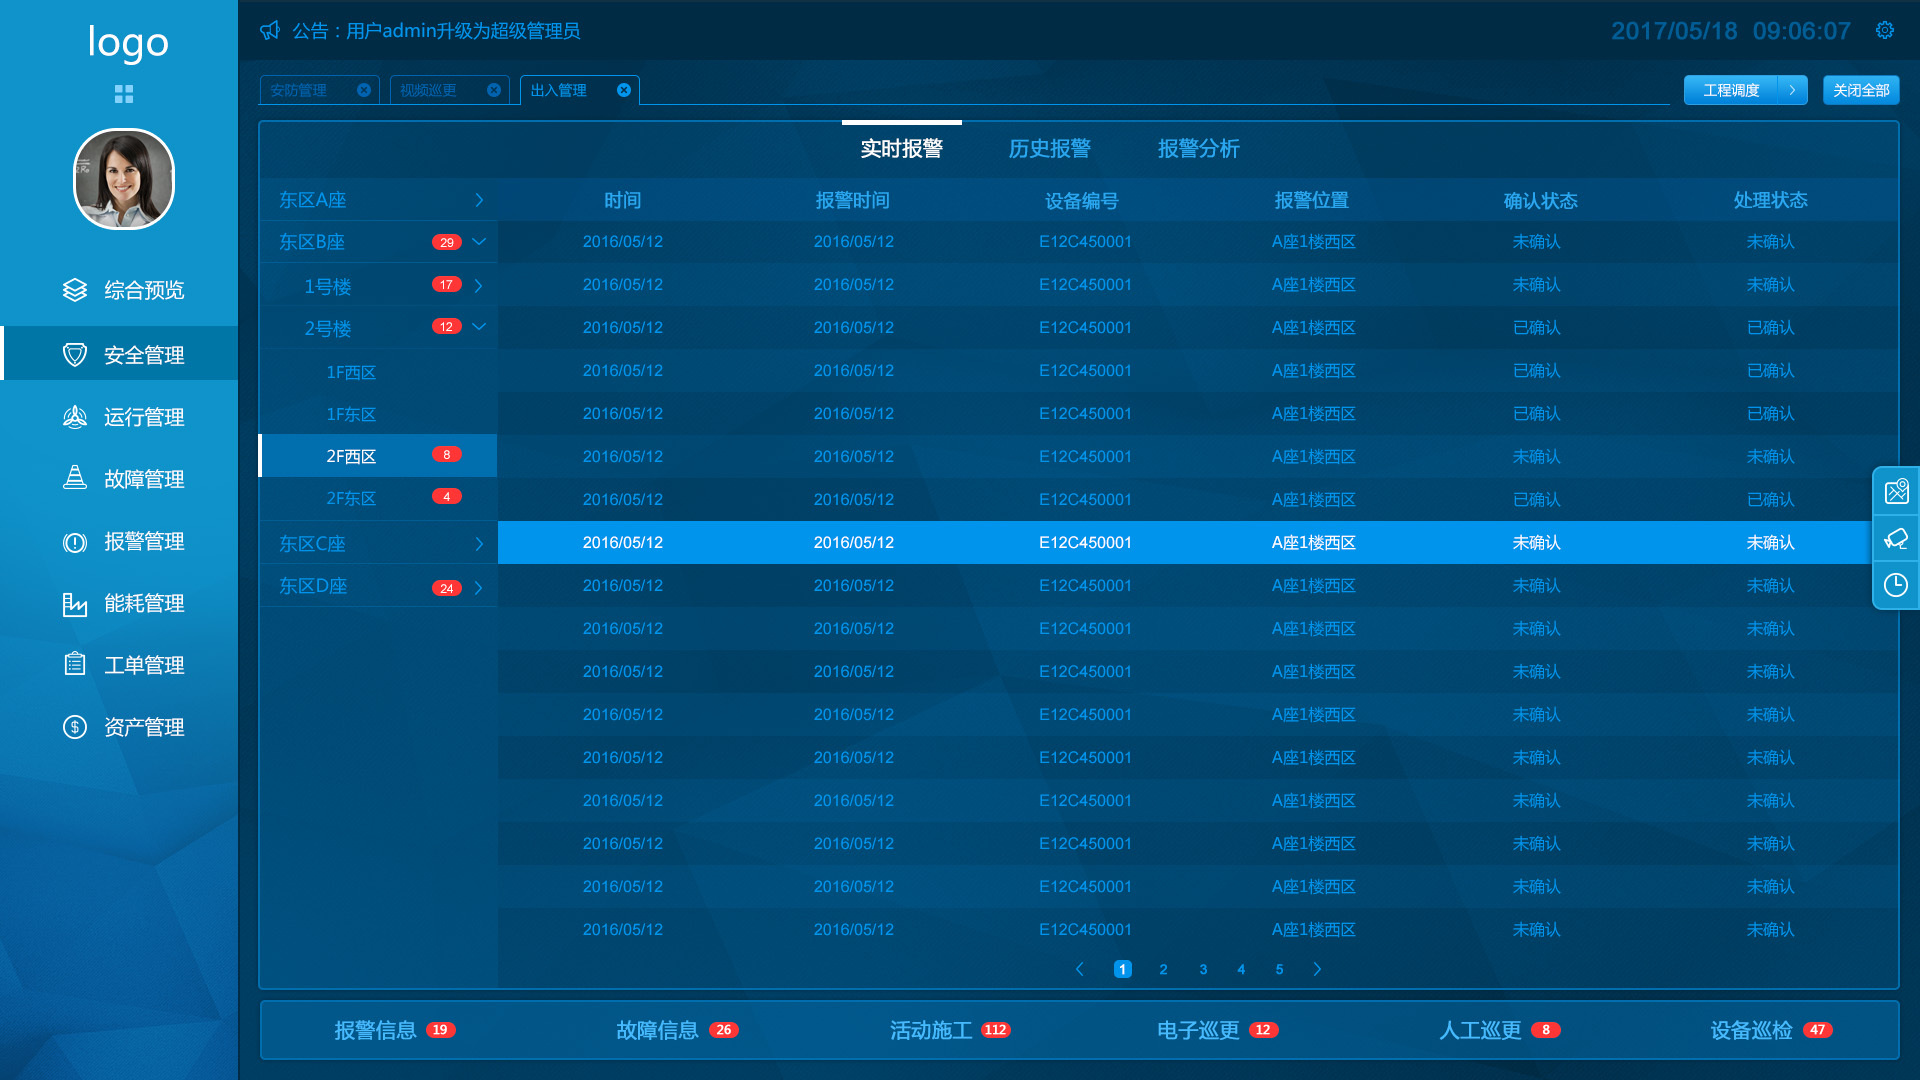Screen dimensions: 1920x1080
Task: Open 资产管理 with the dollar icon
Action: (75, 727)
